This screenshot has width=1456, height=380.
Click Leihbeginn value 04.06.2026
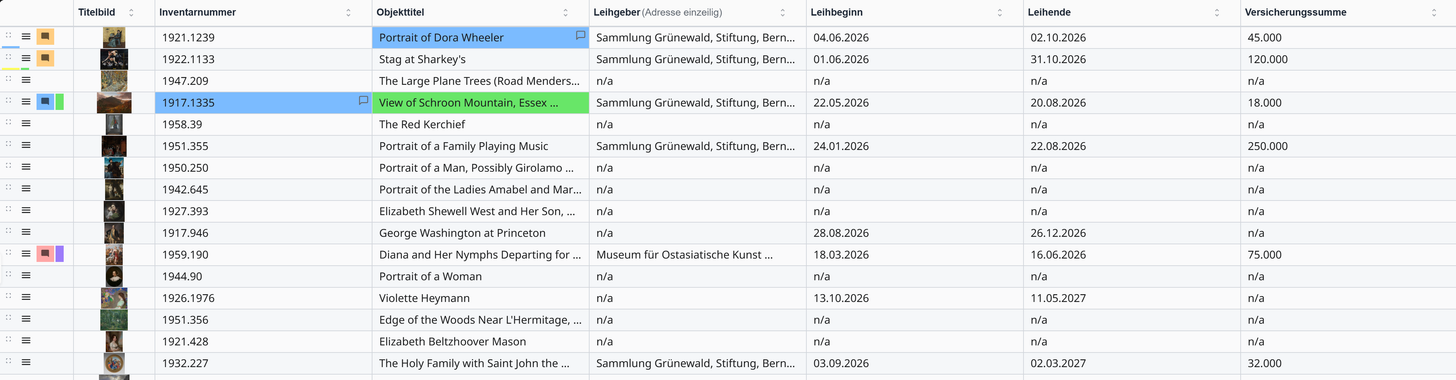[841, 37]
